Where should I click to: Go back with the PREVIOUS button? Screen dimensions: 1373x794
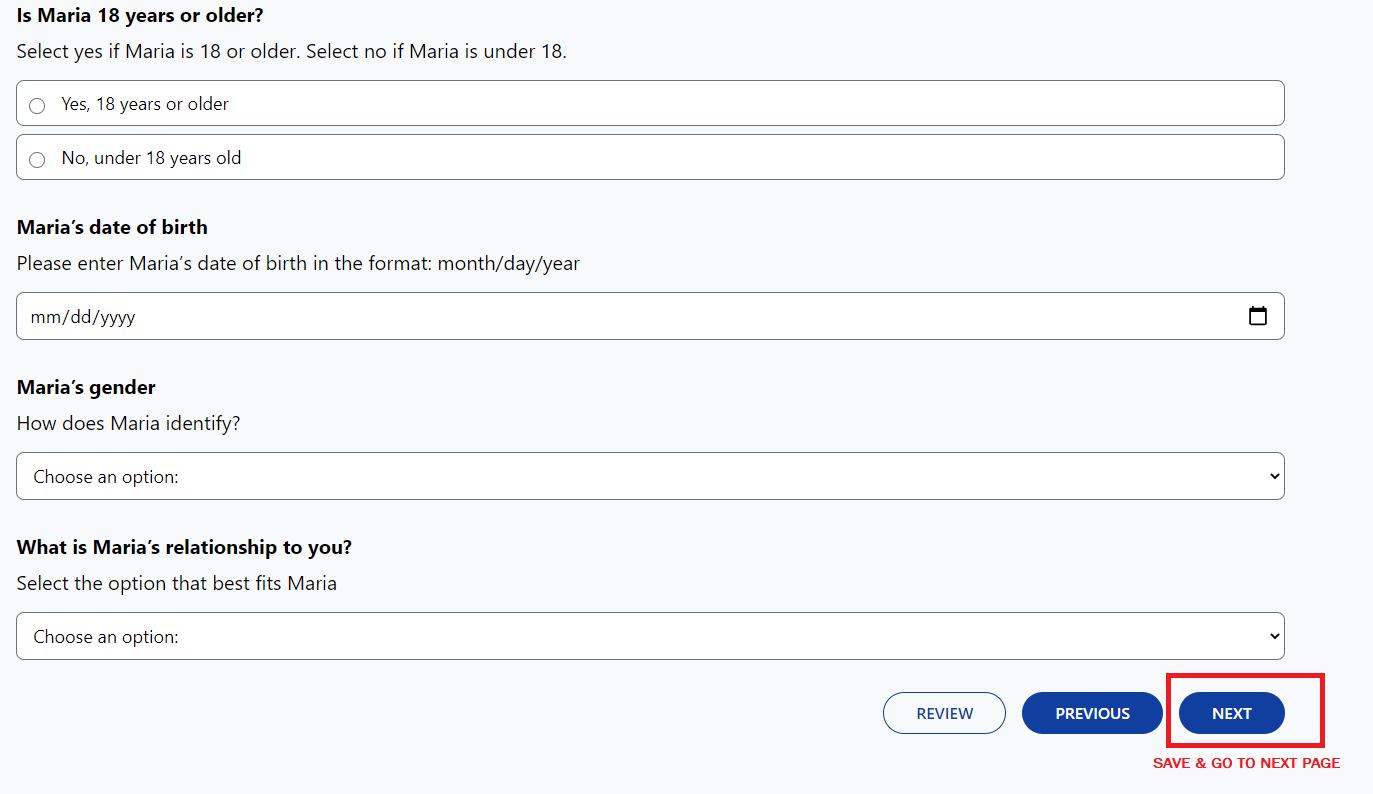point(1092,713)
